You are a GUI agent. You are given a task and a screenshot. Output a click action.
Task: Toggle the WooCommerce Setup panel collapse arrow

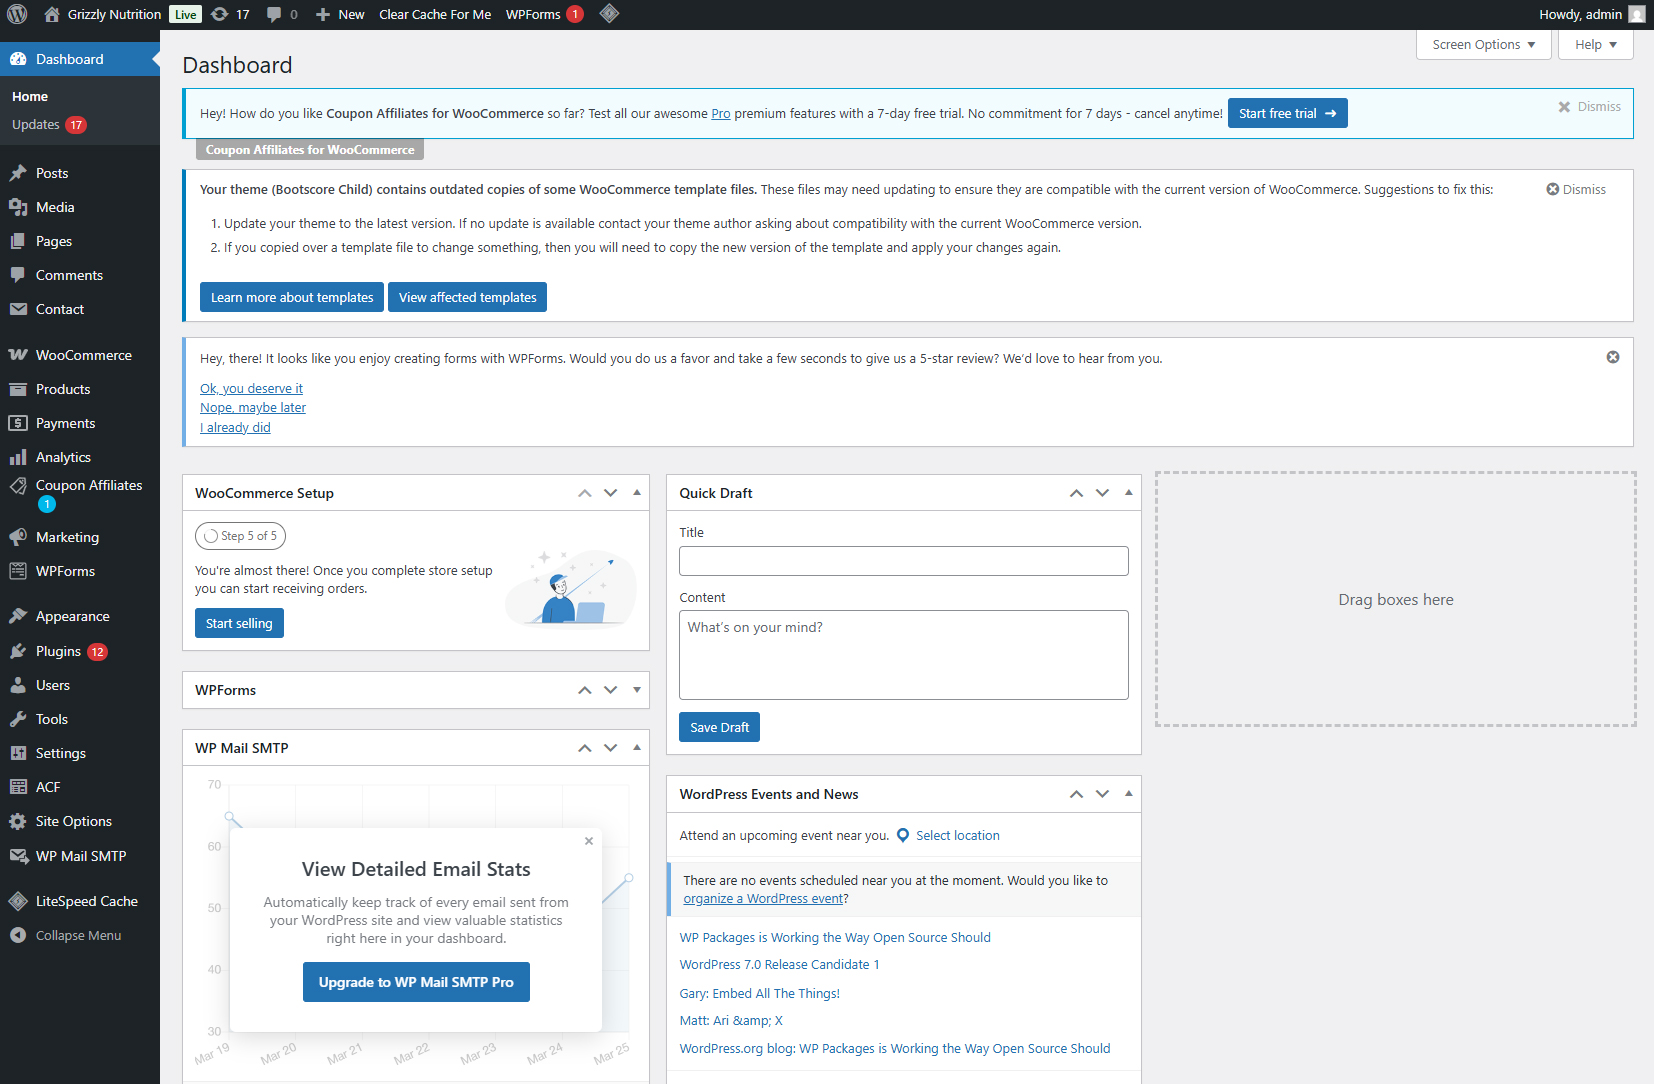[637, 492]
